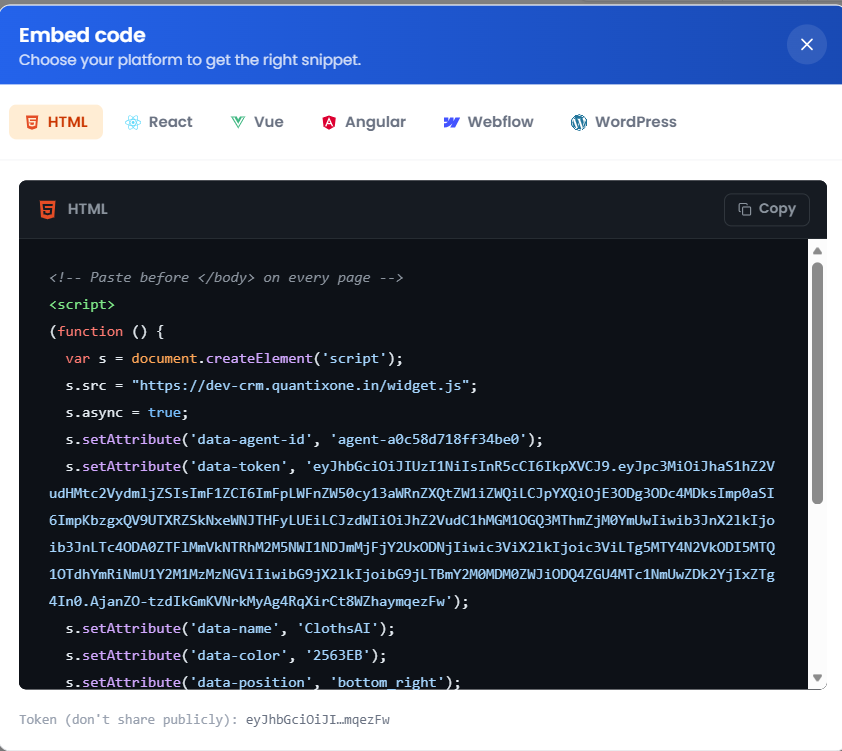Copy the HTML embed snippet
Image resolution: width=842 pixels, height=751 pixels.
766,209
